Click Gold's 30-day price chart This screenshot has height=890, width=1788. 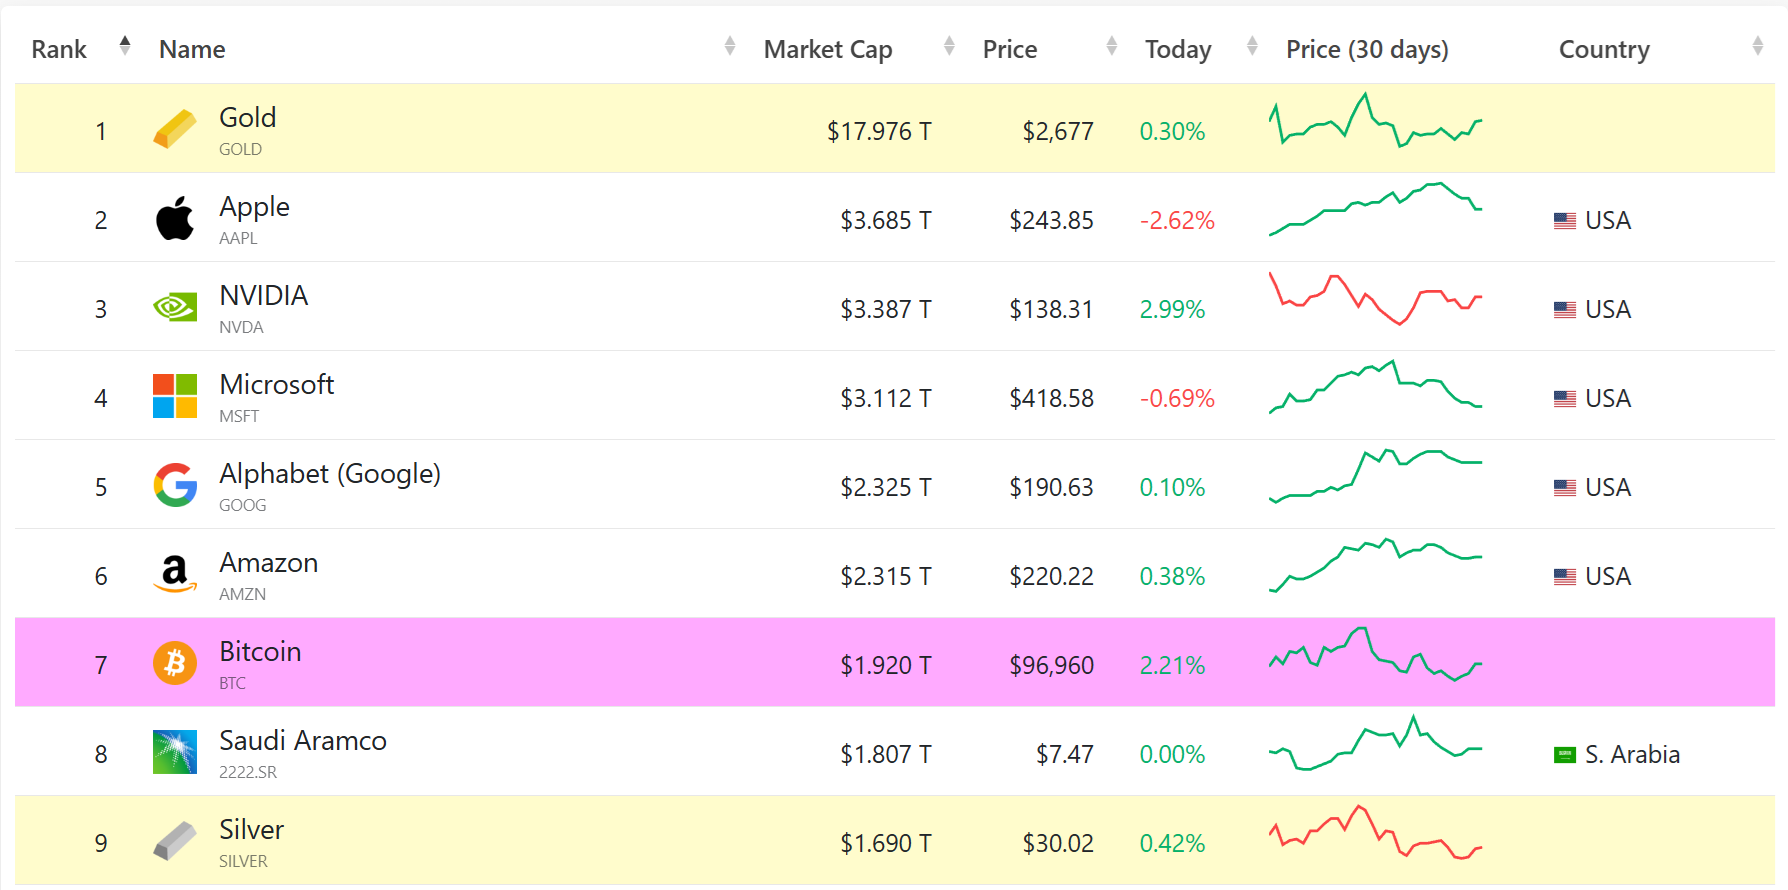point(1375,120)
